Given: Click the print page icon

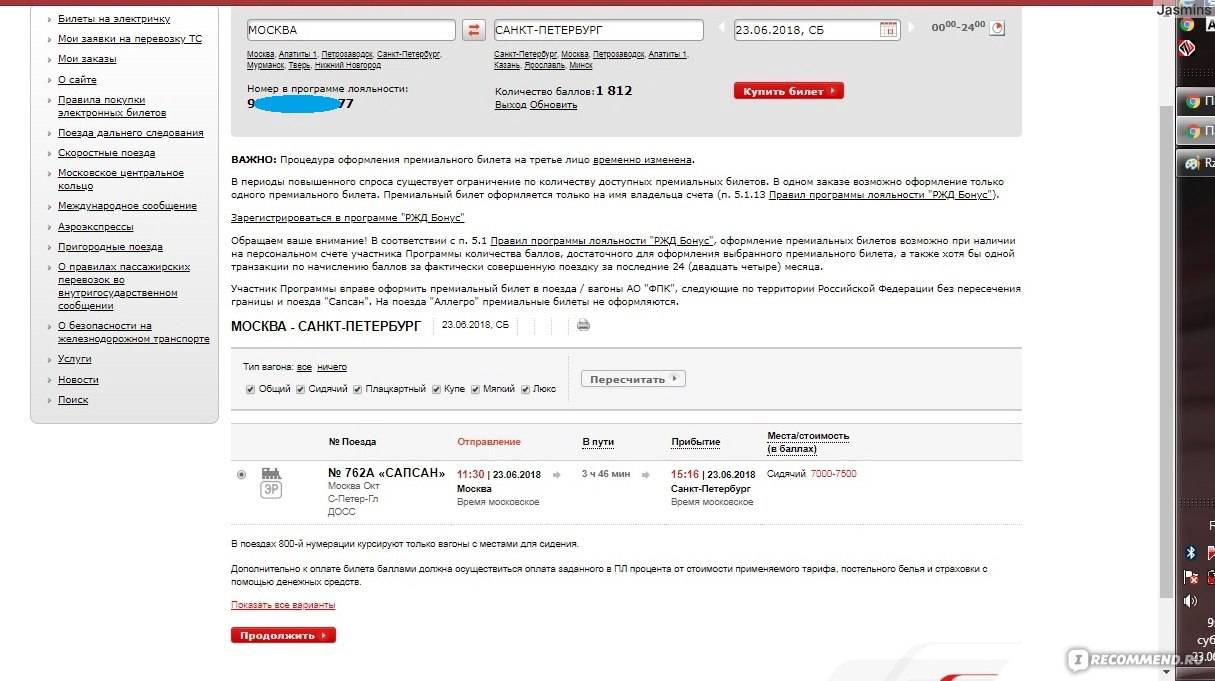Looking at the screenshot, I should point(583,325).
